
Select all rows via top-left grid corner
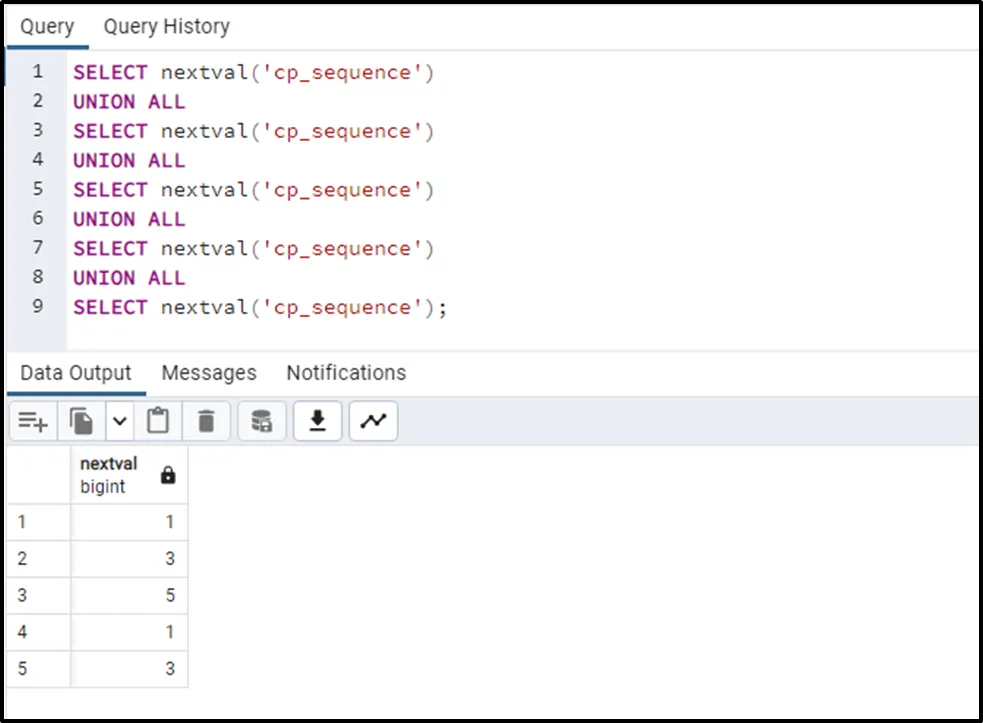pyautogui.click(x=37, y=475)
